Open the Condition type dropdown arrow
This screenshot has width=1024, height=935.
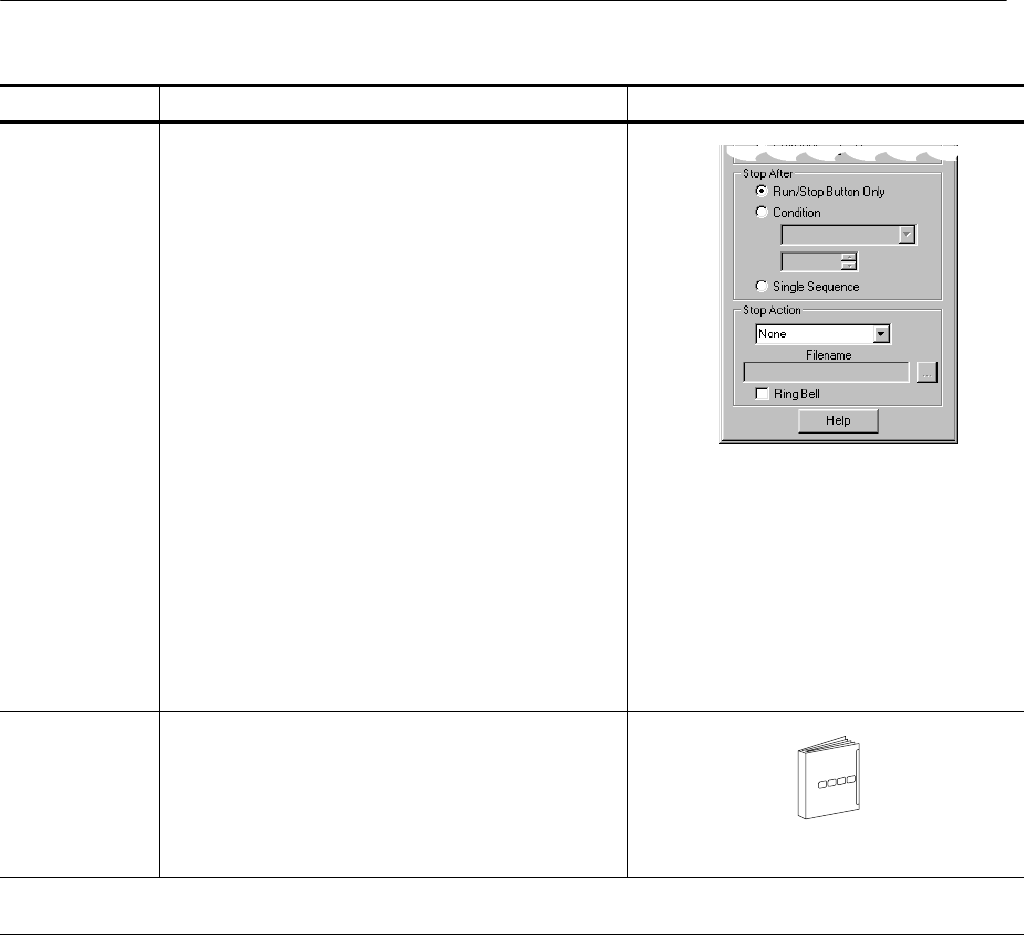(x=906, y=235)
